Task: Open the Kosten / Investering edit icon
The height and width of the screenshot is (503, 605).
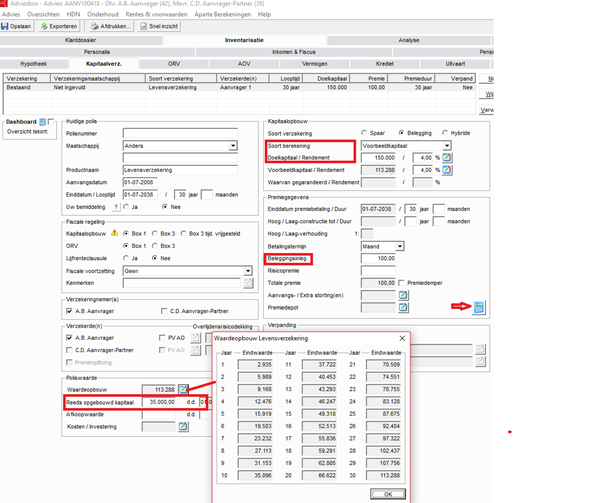Action: click(184, 427)
